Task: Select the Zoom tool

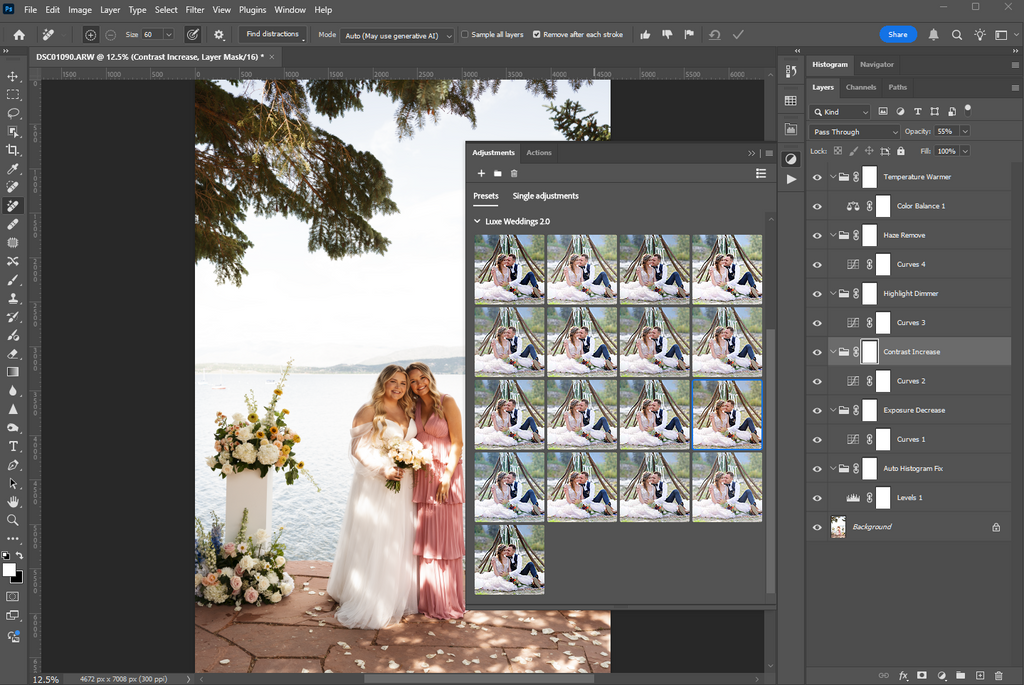Action: pyautogui.click(x=13, y=519)
